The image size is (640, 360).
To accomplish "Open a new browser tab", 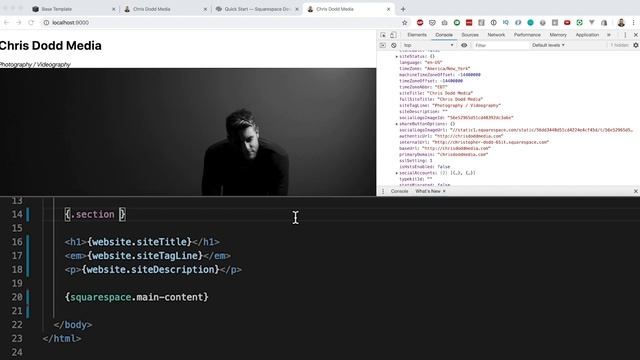I will pyautogui.click(x=403, y=9).
